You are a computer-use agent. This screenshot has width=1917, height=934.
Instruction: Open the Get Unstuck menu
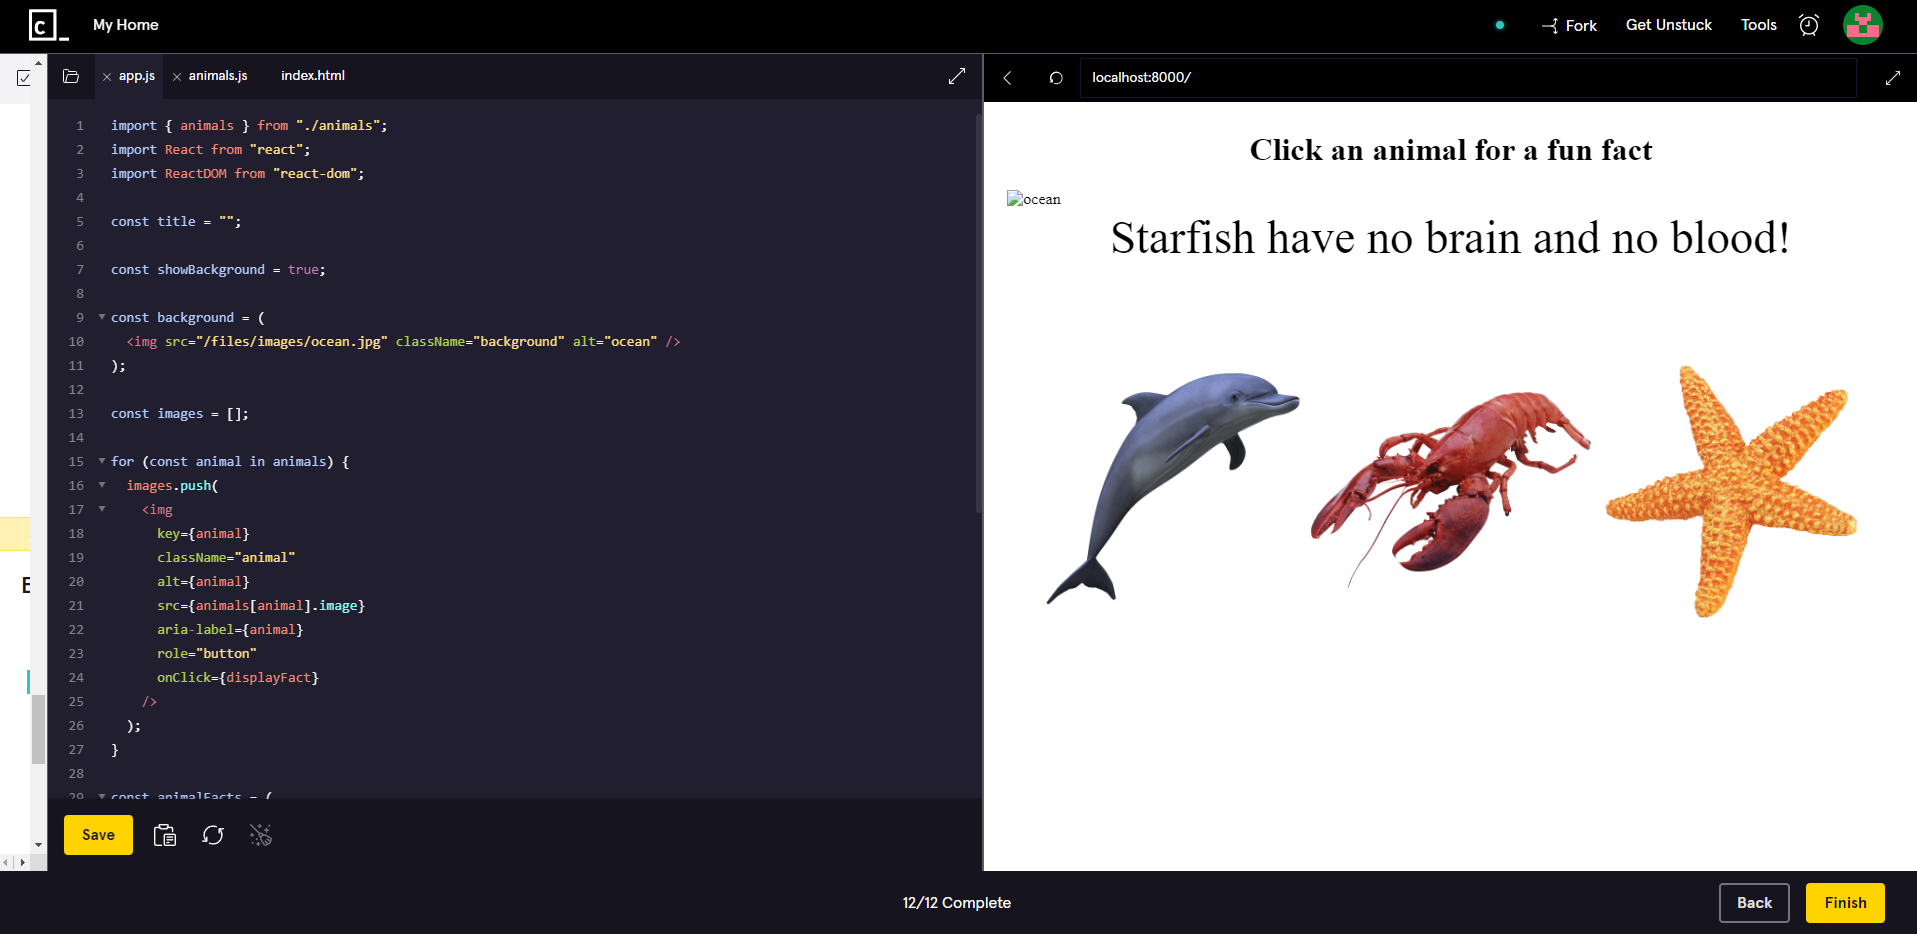tap(1667, 25)
